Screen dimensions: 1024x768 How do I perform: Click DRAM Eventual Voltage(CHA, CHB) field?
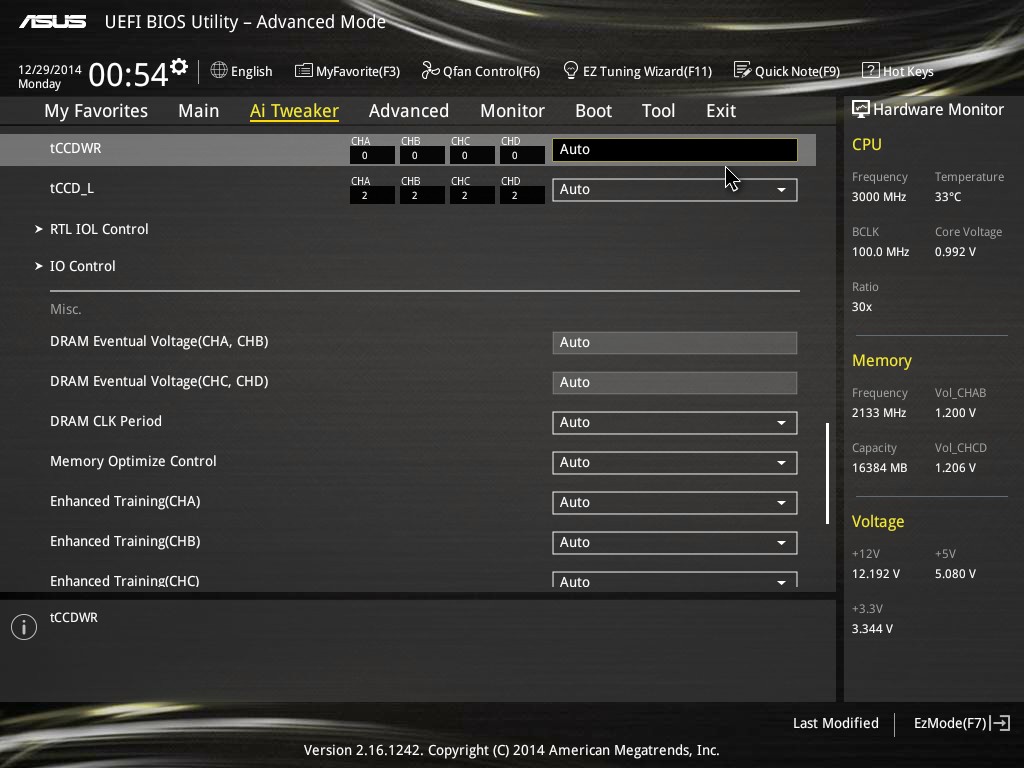675,343
